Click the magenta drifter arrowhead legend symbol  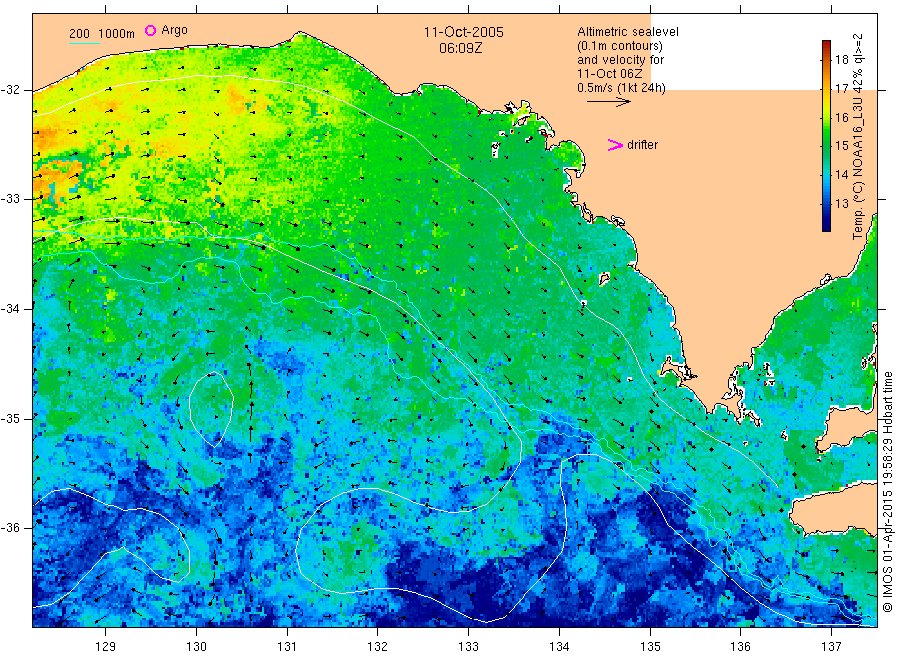(615, 145)
